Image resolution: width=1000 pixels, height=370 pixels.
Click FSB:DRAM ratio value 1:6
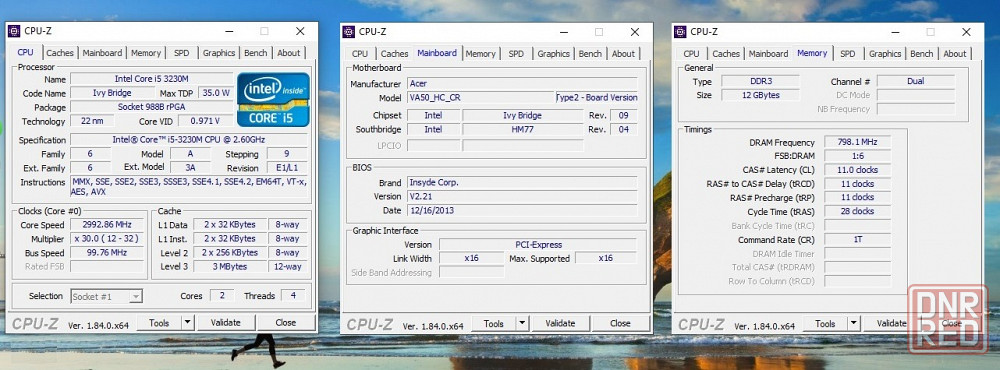pyautogui.click(x=858, y=156)
